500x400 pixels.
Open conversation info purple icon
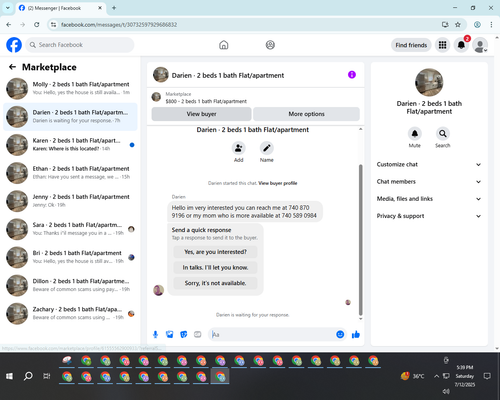click(x=352, y=75)
